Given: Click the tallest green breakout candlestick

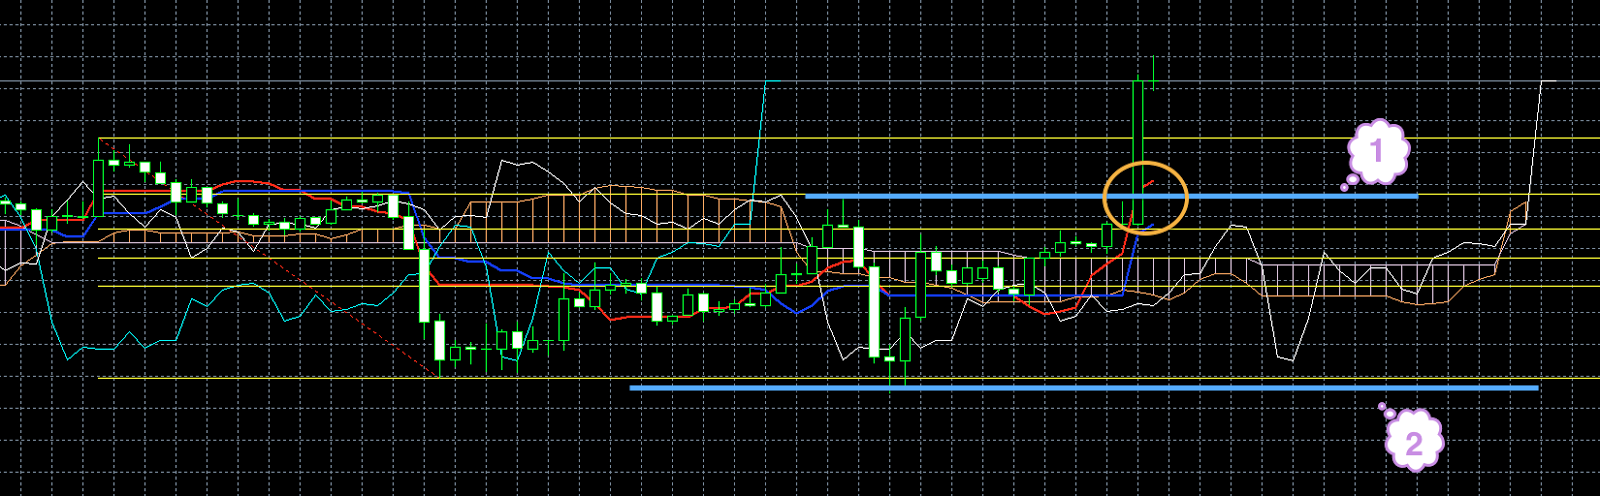Looking at the screenshot, I should [1138, 152].
